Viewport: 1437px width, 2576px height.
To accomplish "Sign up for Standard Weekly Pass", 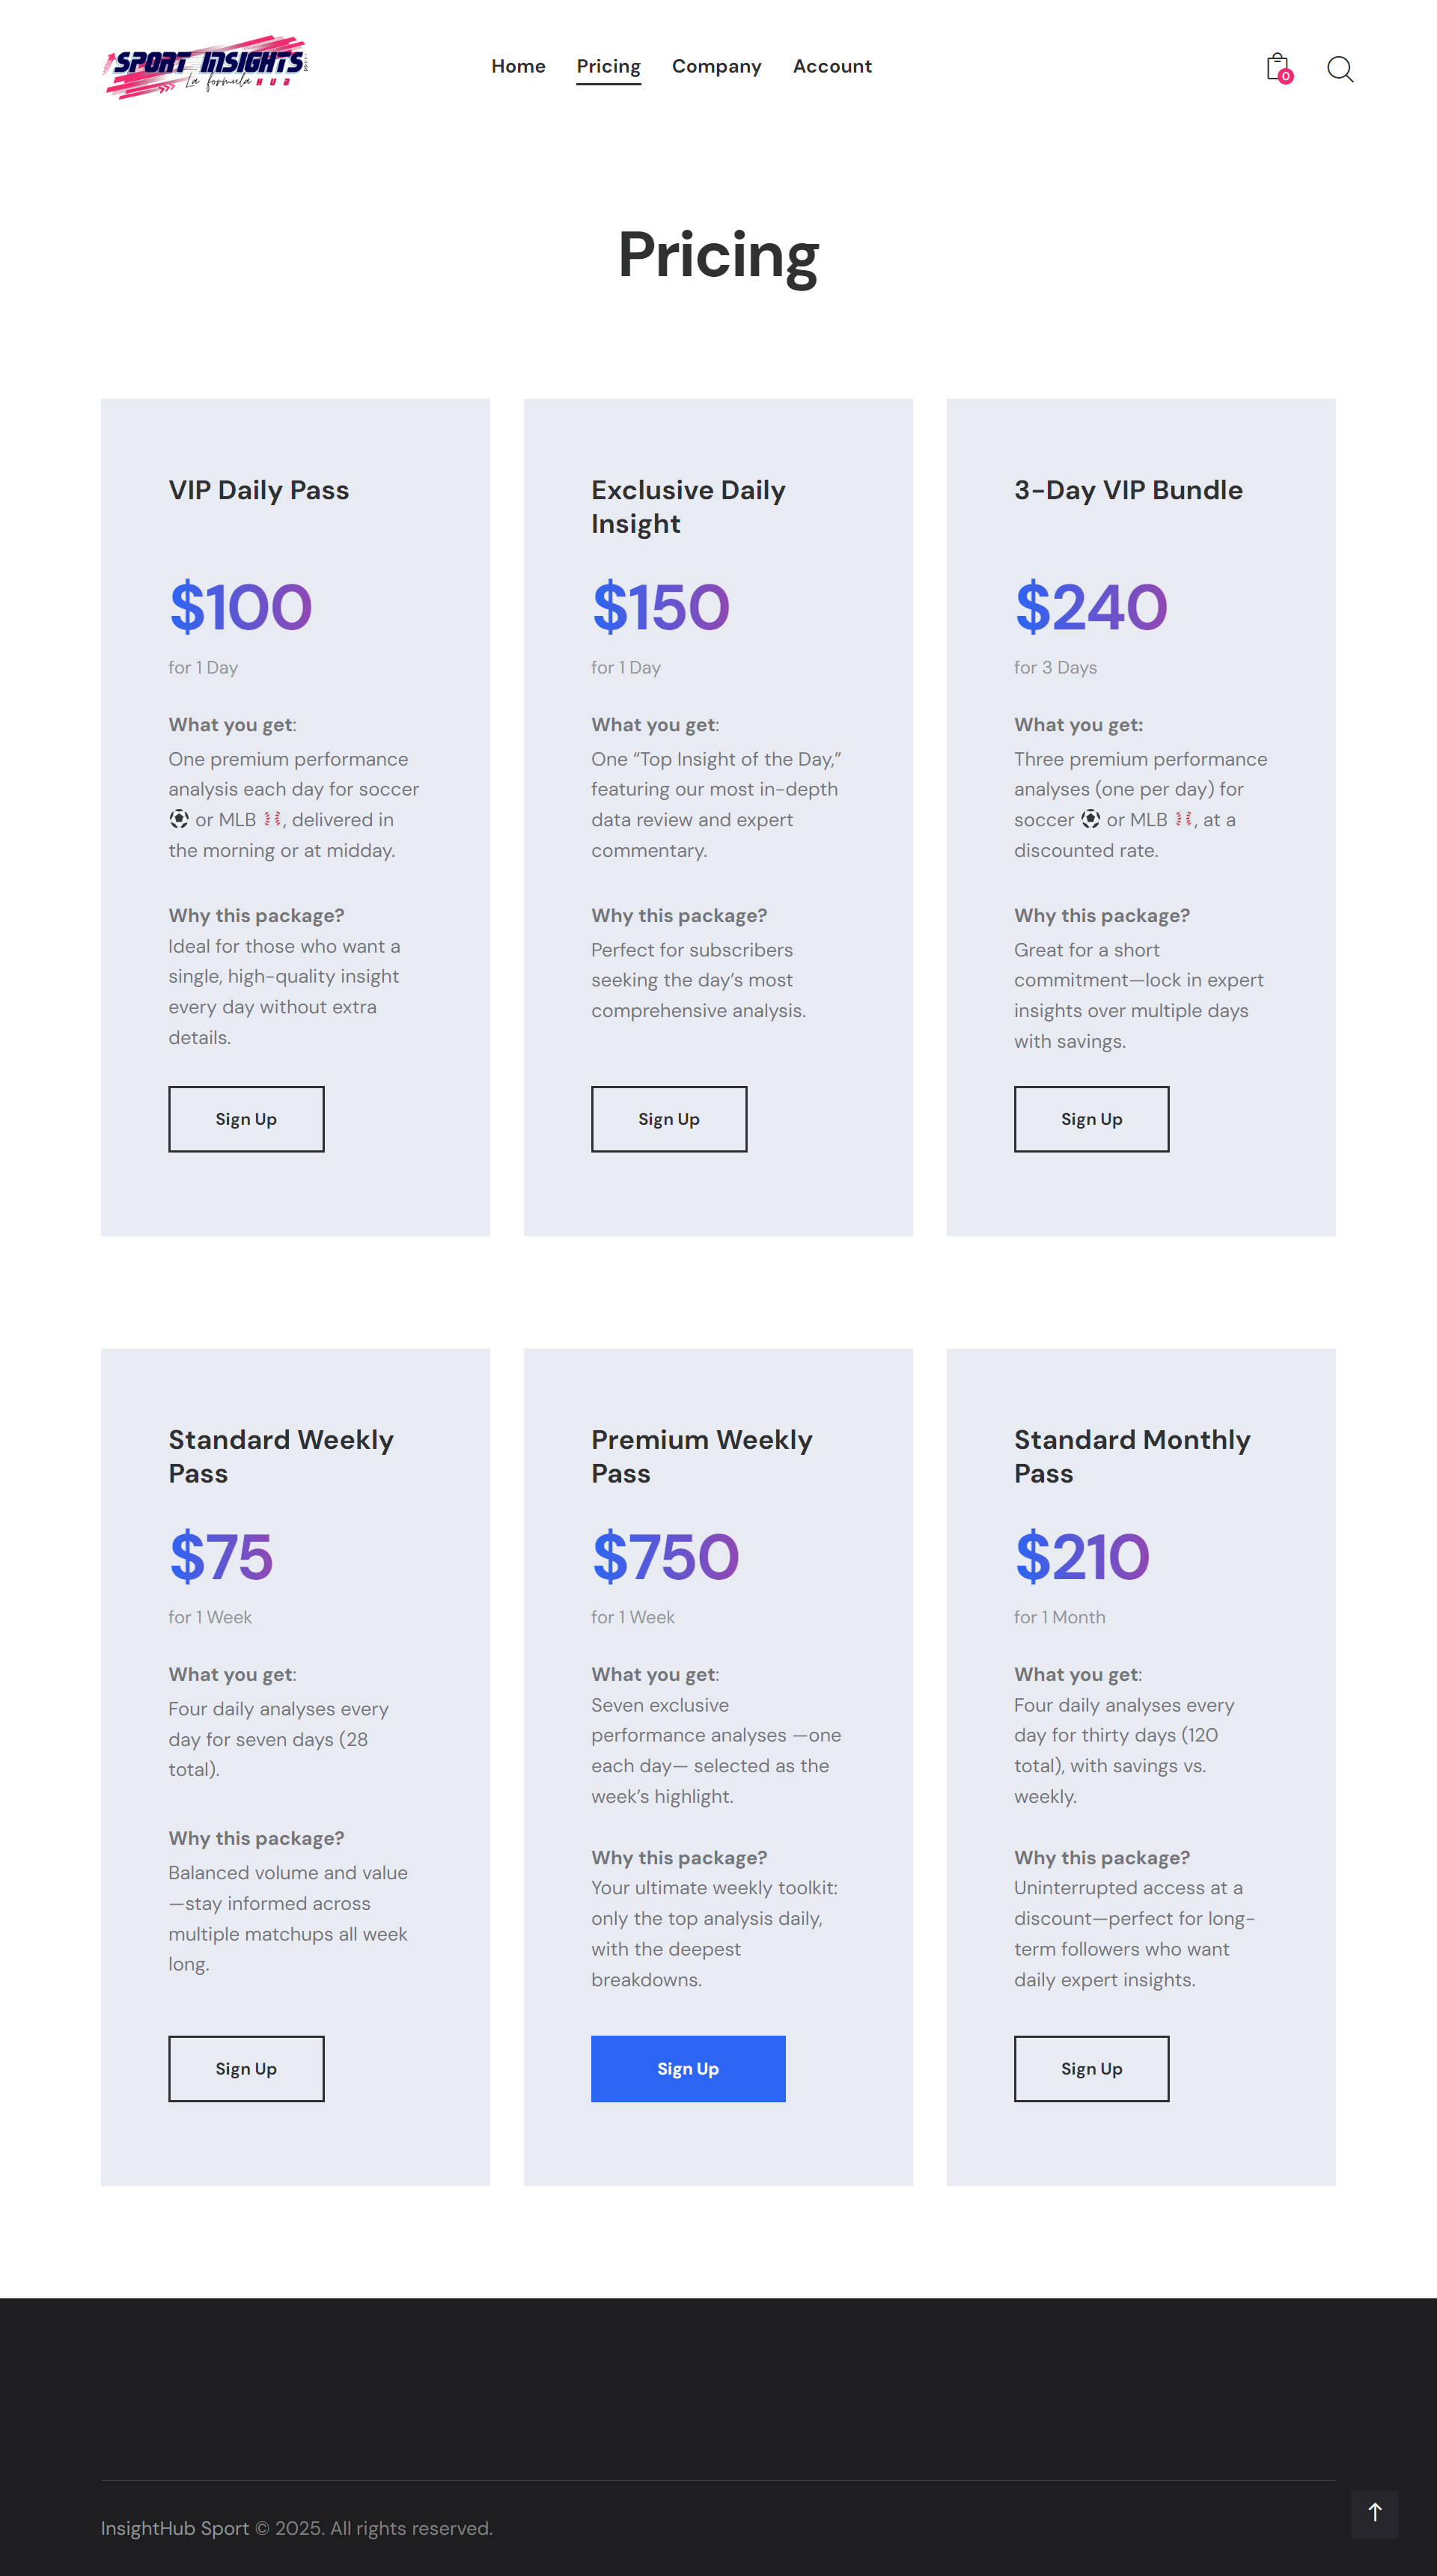I will [x=246, y=2069].
